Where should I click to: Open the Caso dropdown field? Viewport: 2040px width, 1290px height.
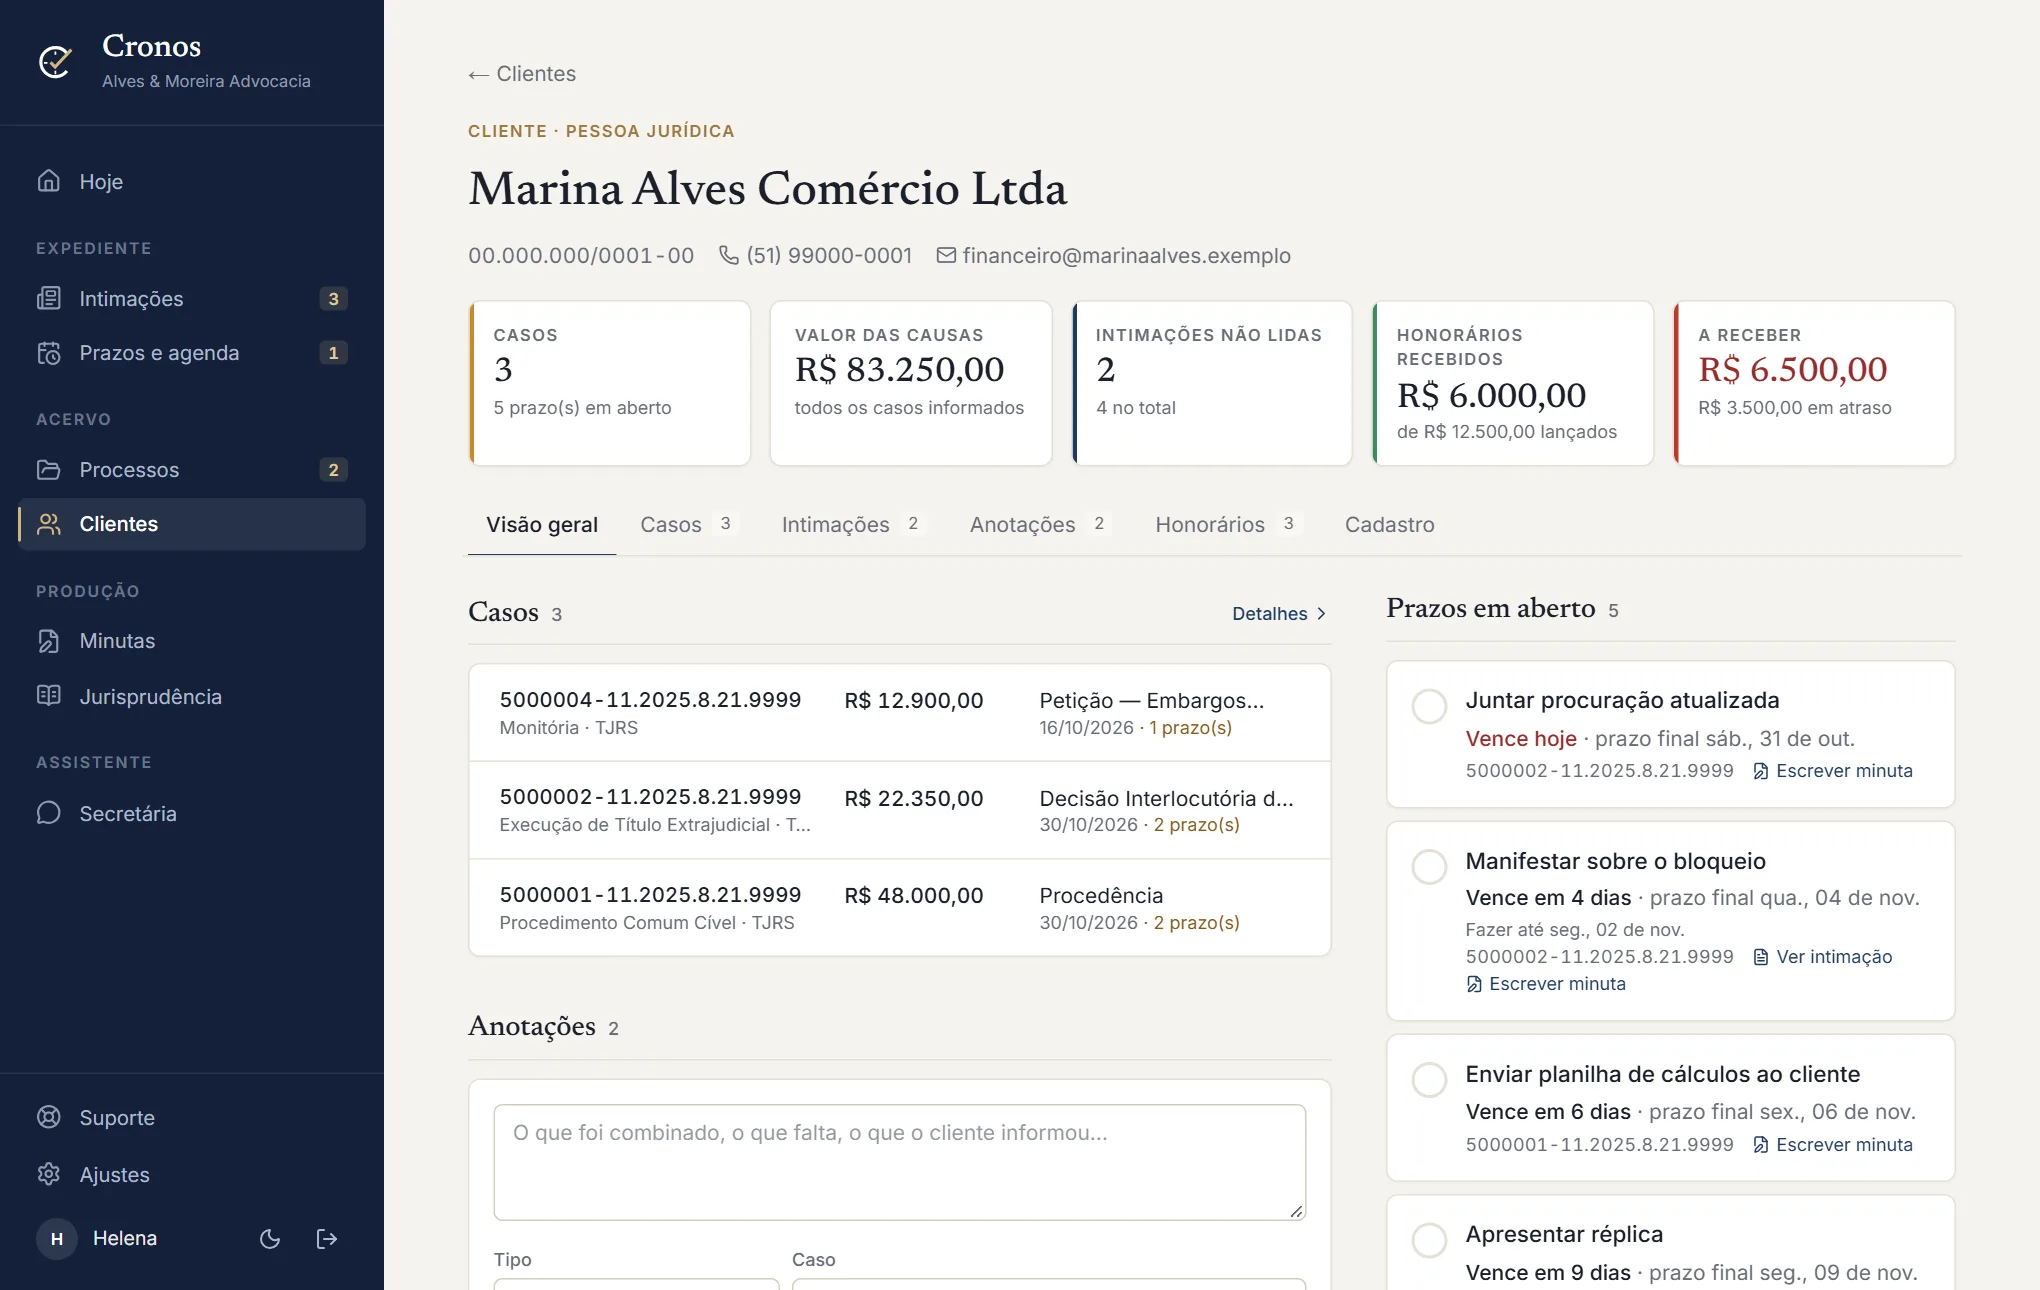point(1049,1283)
